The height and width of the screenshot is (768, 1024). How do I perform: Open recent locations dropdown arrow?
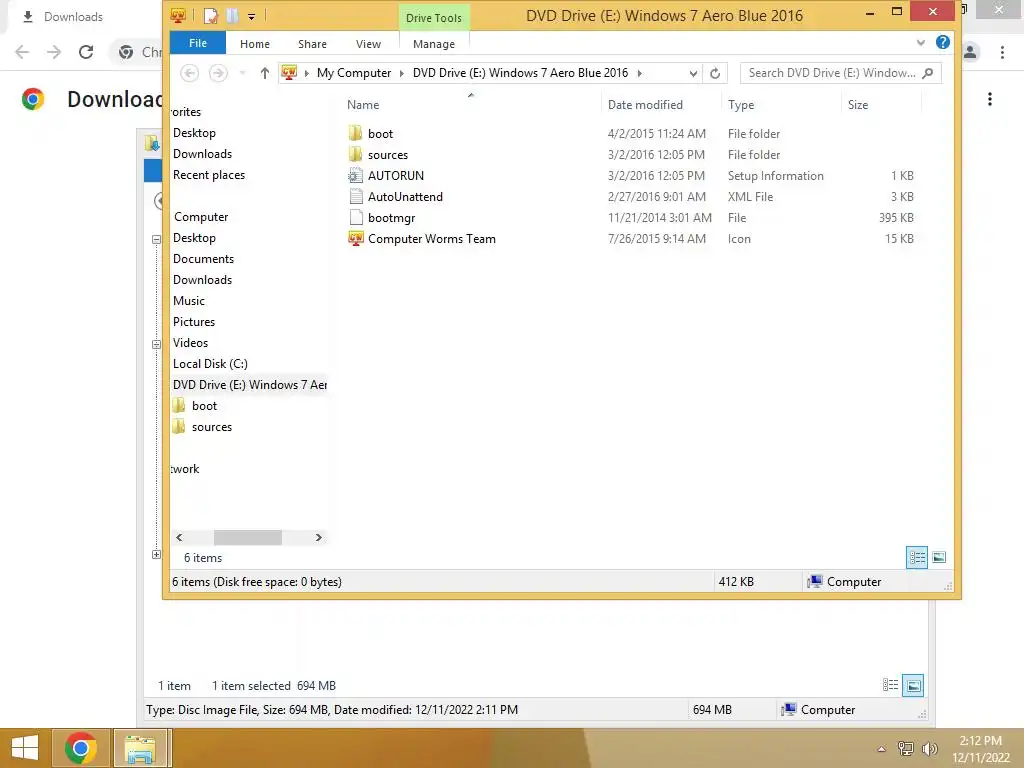click(242, 73)
